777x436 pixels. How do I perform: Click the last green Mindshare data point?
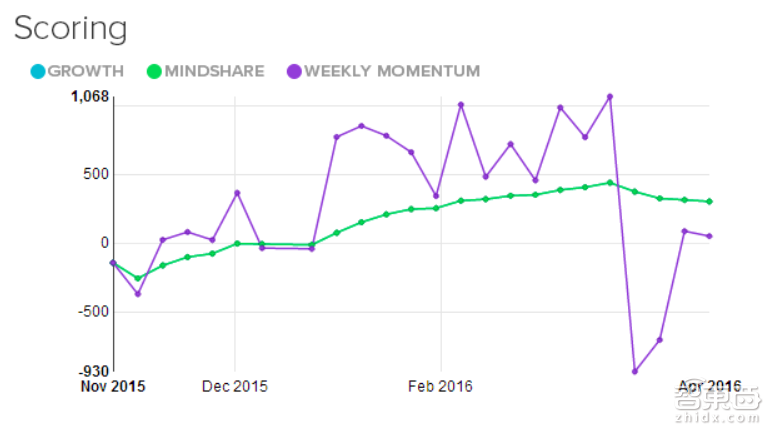point(710,201)
